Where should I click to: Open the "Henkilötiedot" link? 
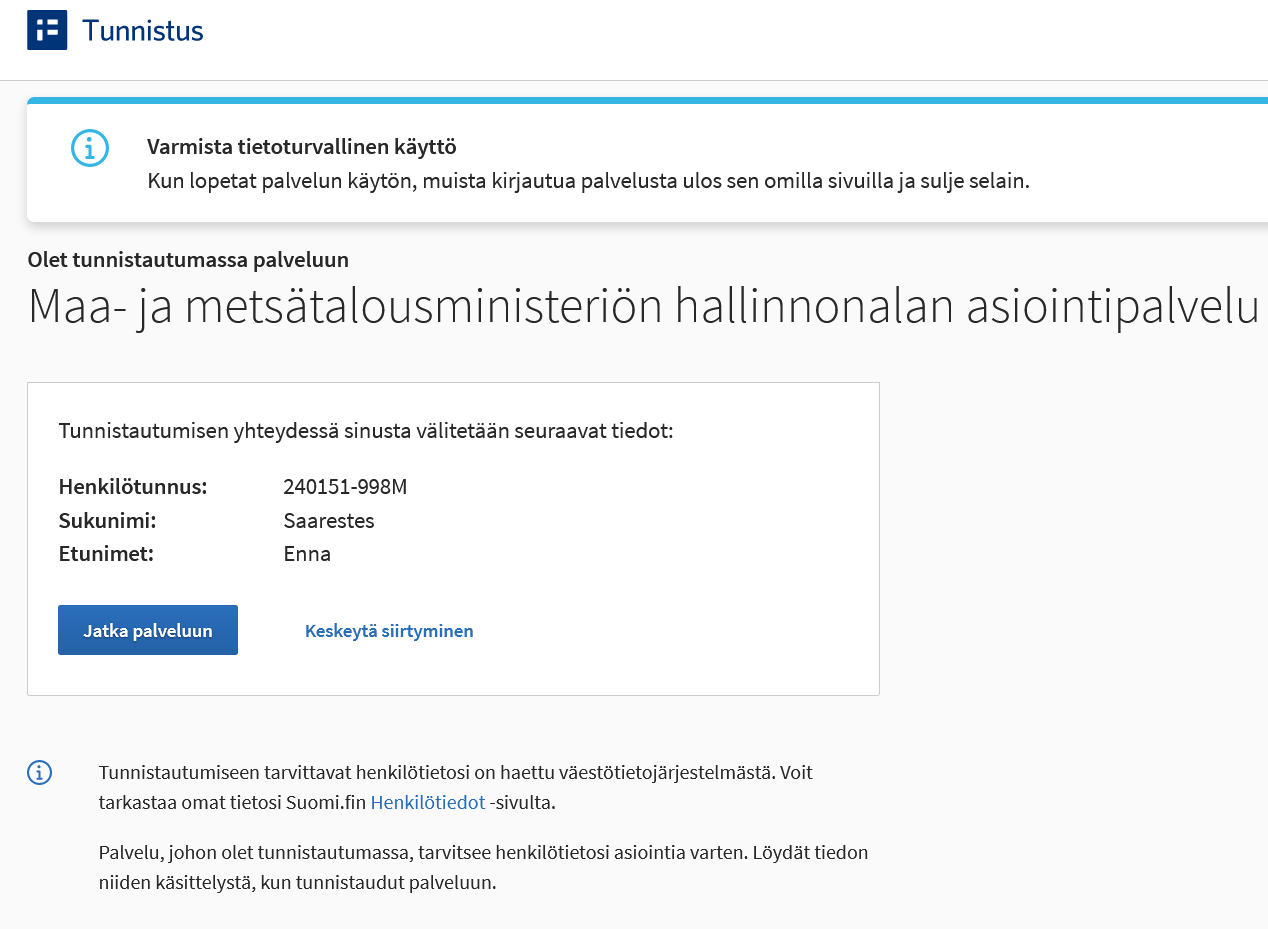(428, 801)
